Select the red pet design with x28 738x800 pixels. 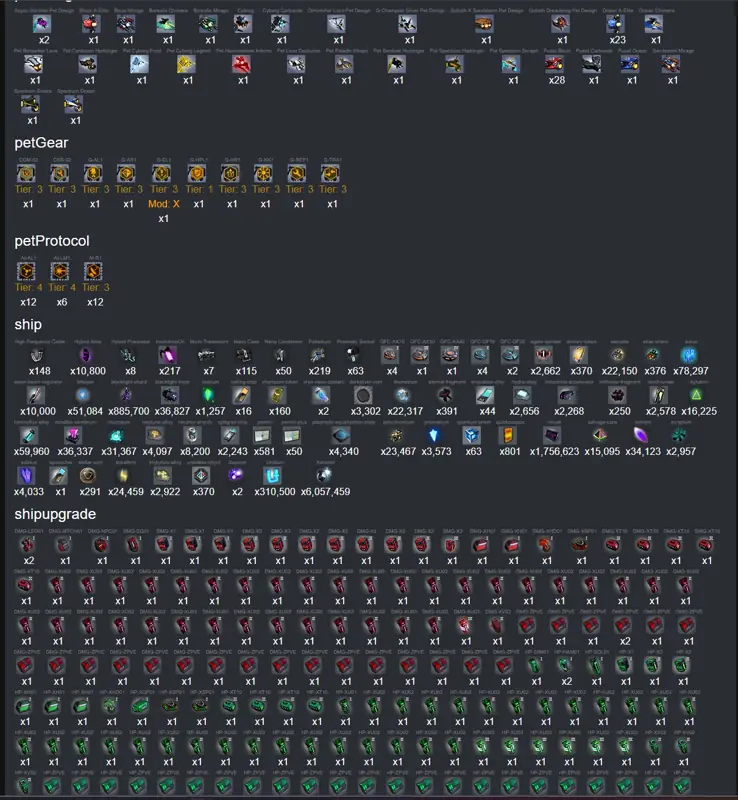click(x=555, y=64)
